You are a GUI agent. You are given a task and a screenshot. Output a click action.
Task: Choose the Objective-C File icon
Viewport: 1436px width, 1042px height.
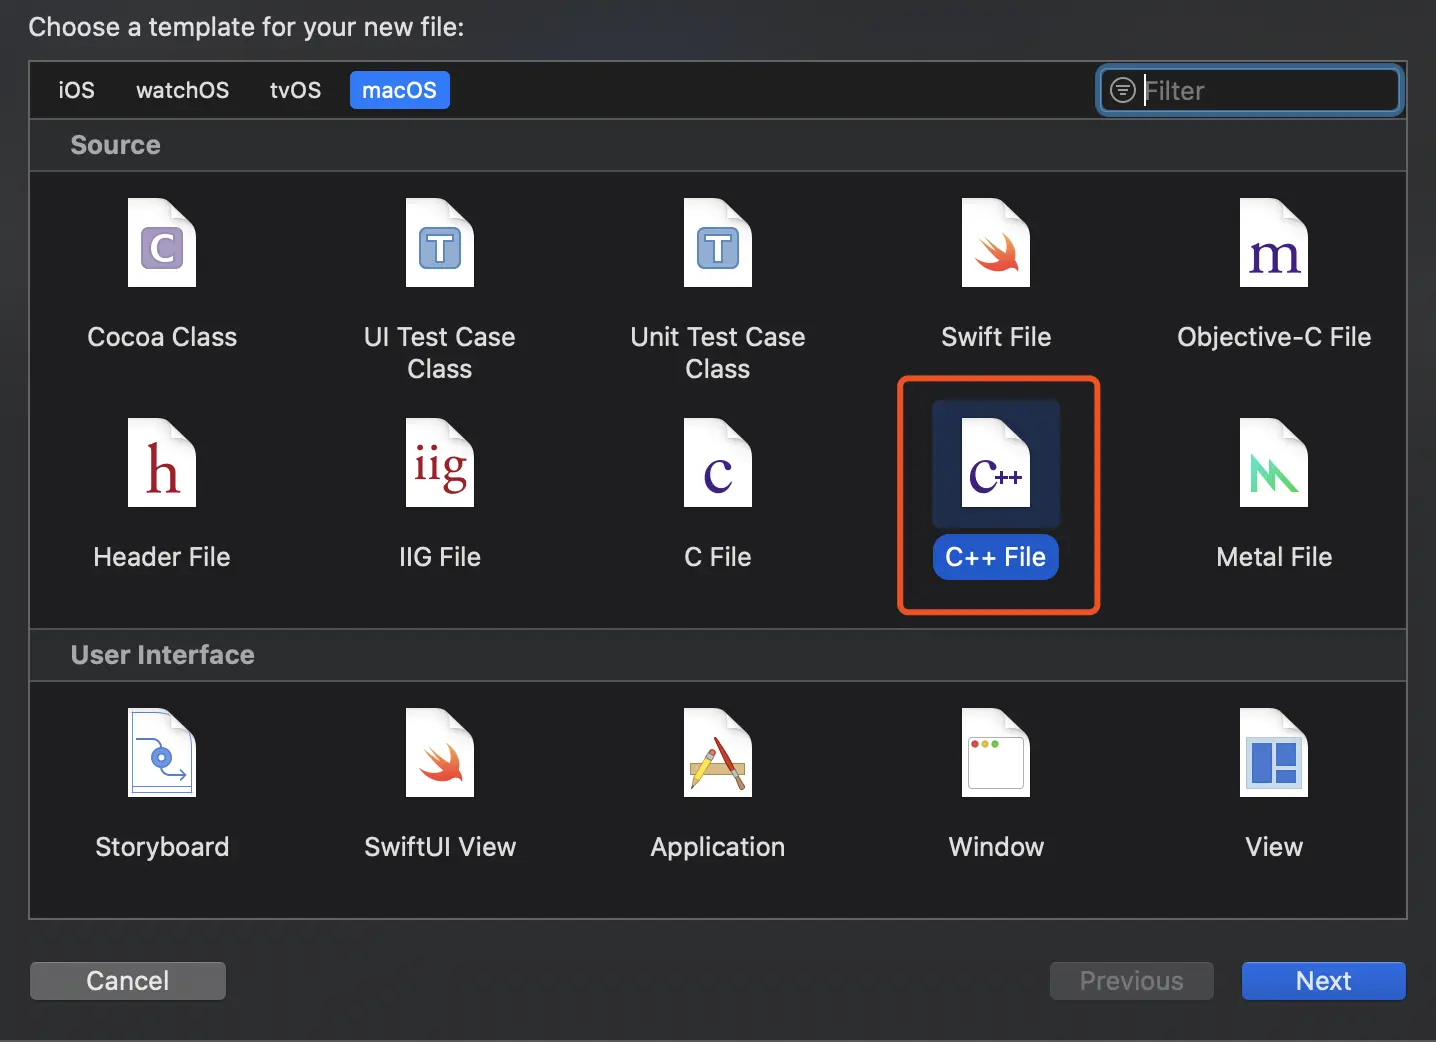[1274, 243]
